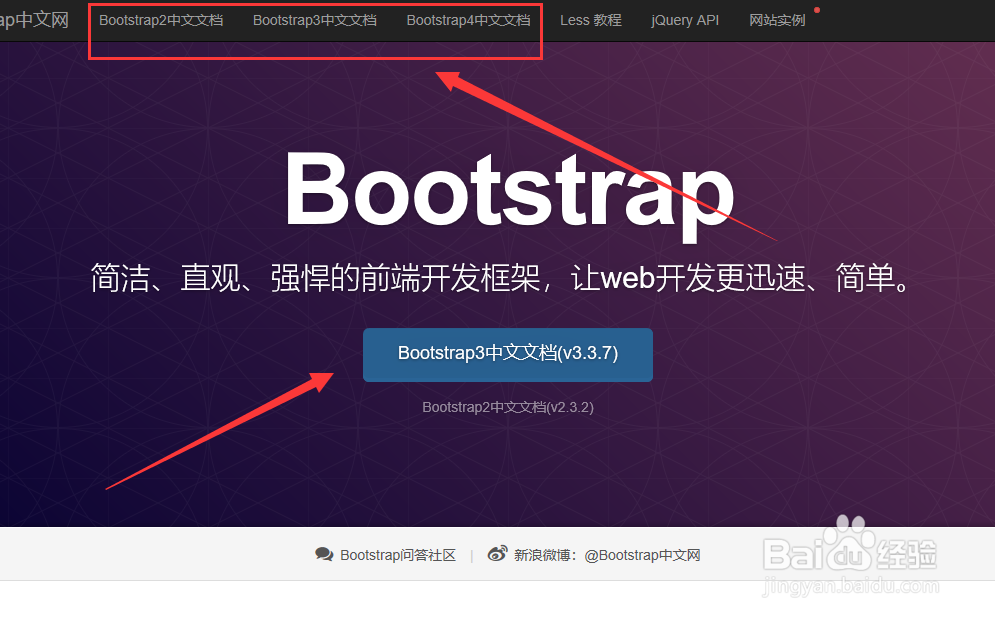Click the Bootstrap3中文文档(v3.3.7) blue button
The image size is (995, 620).
(x=508, y=355)
